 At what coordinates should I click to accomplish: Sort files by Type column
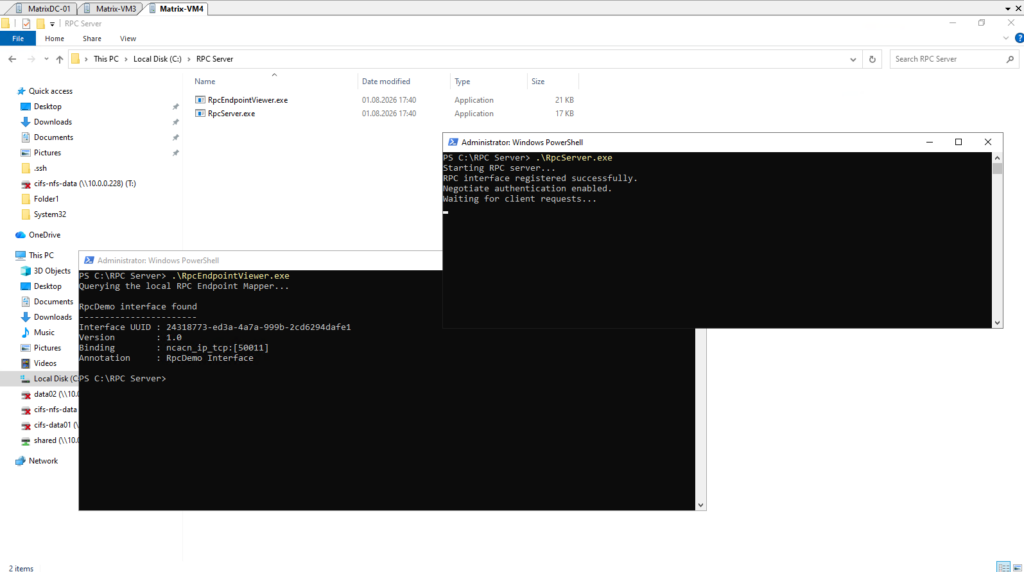[462, 81]
